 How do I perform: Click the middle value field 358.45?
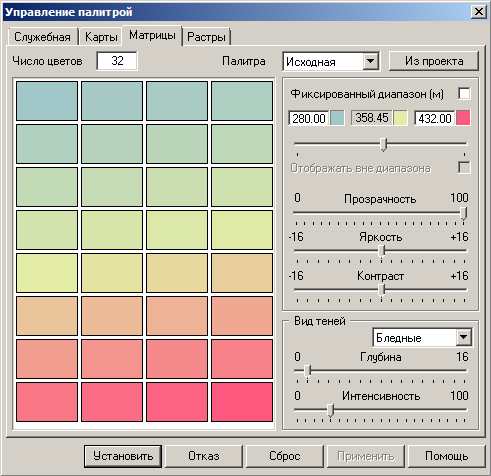click(x=372, y=118)
